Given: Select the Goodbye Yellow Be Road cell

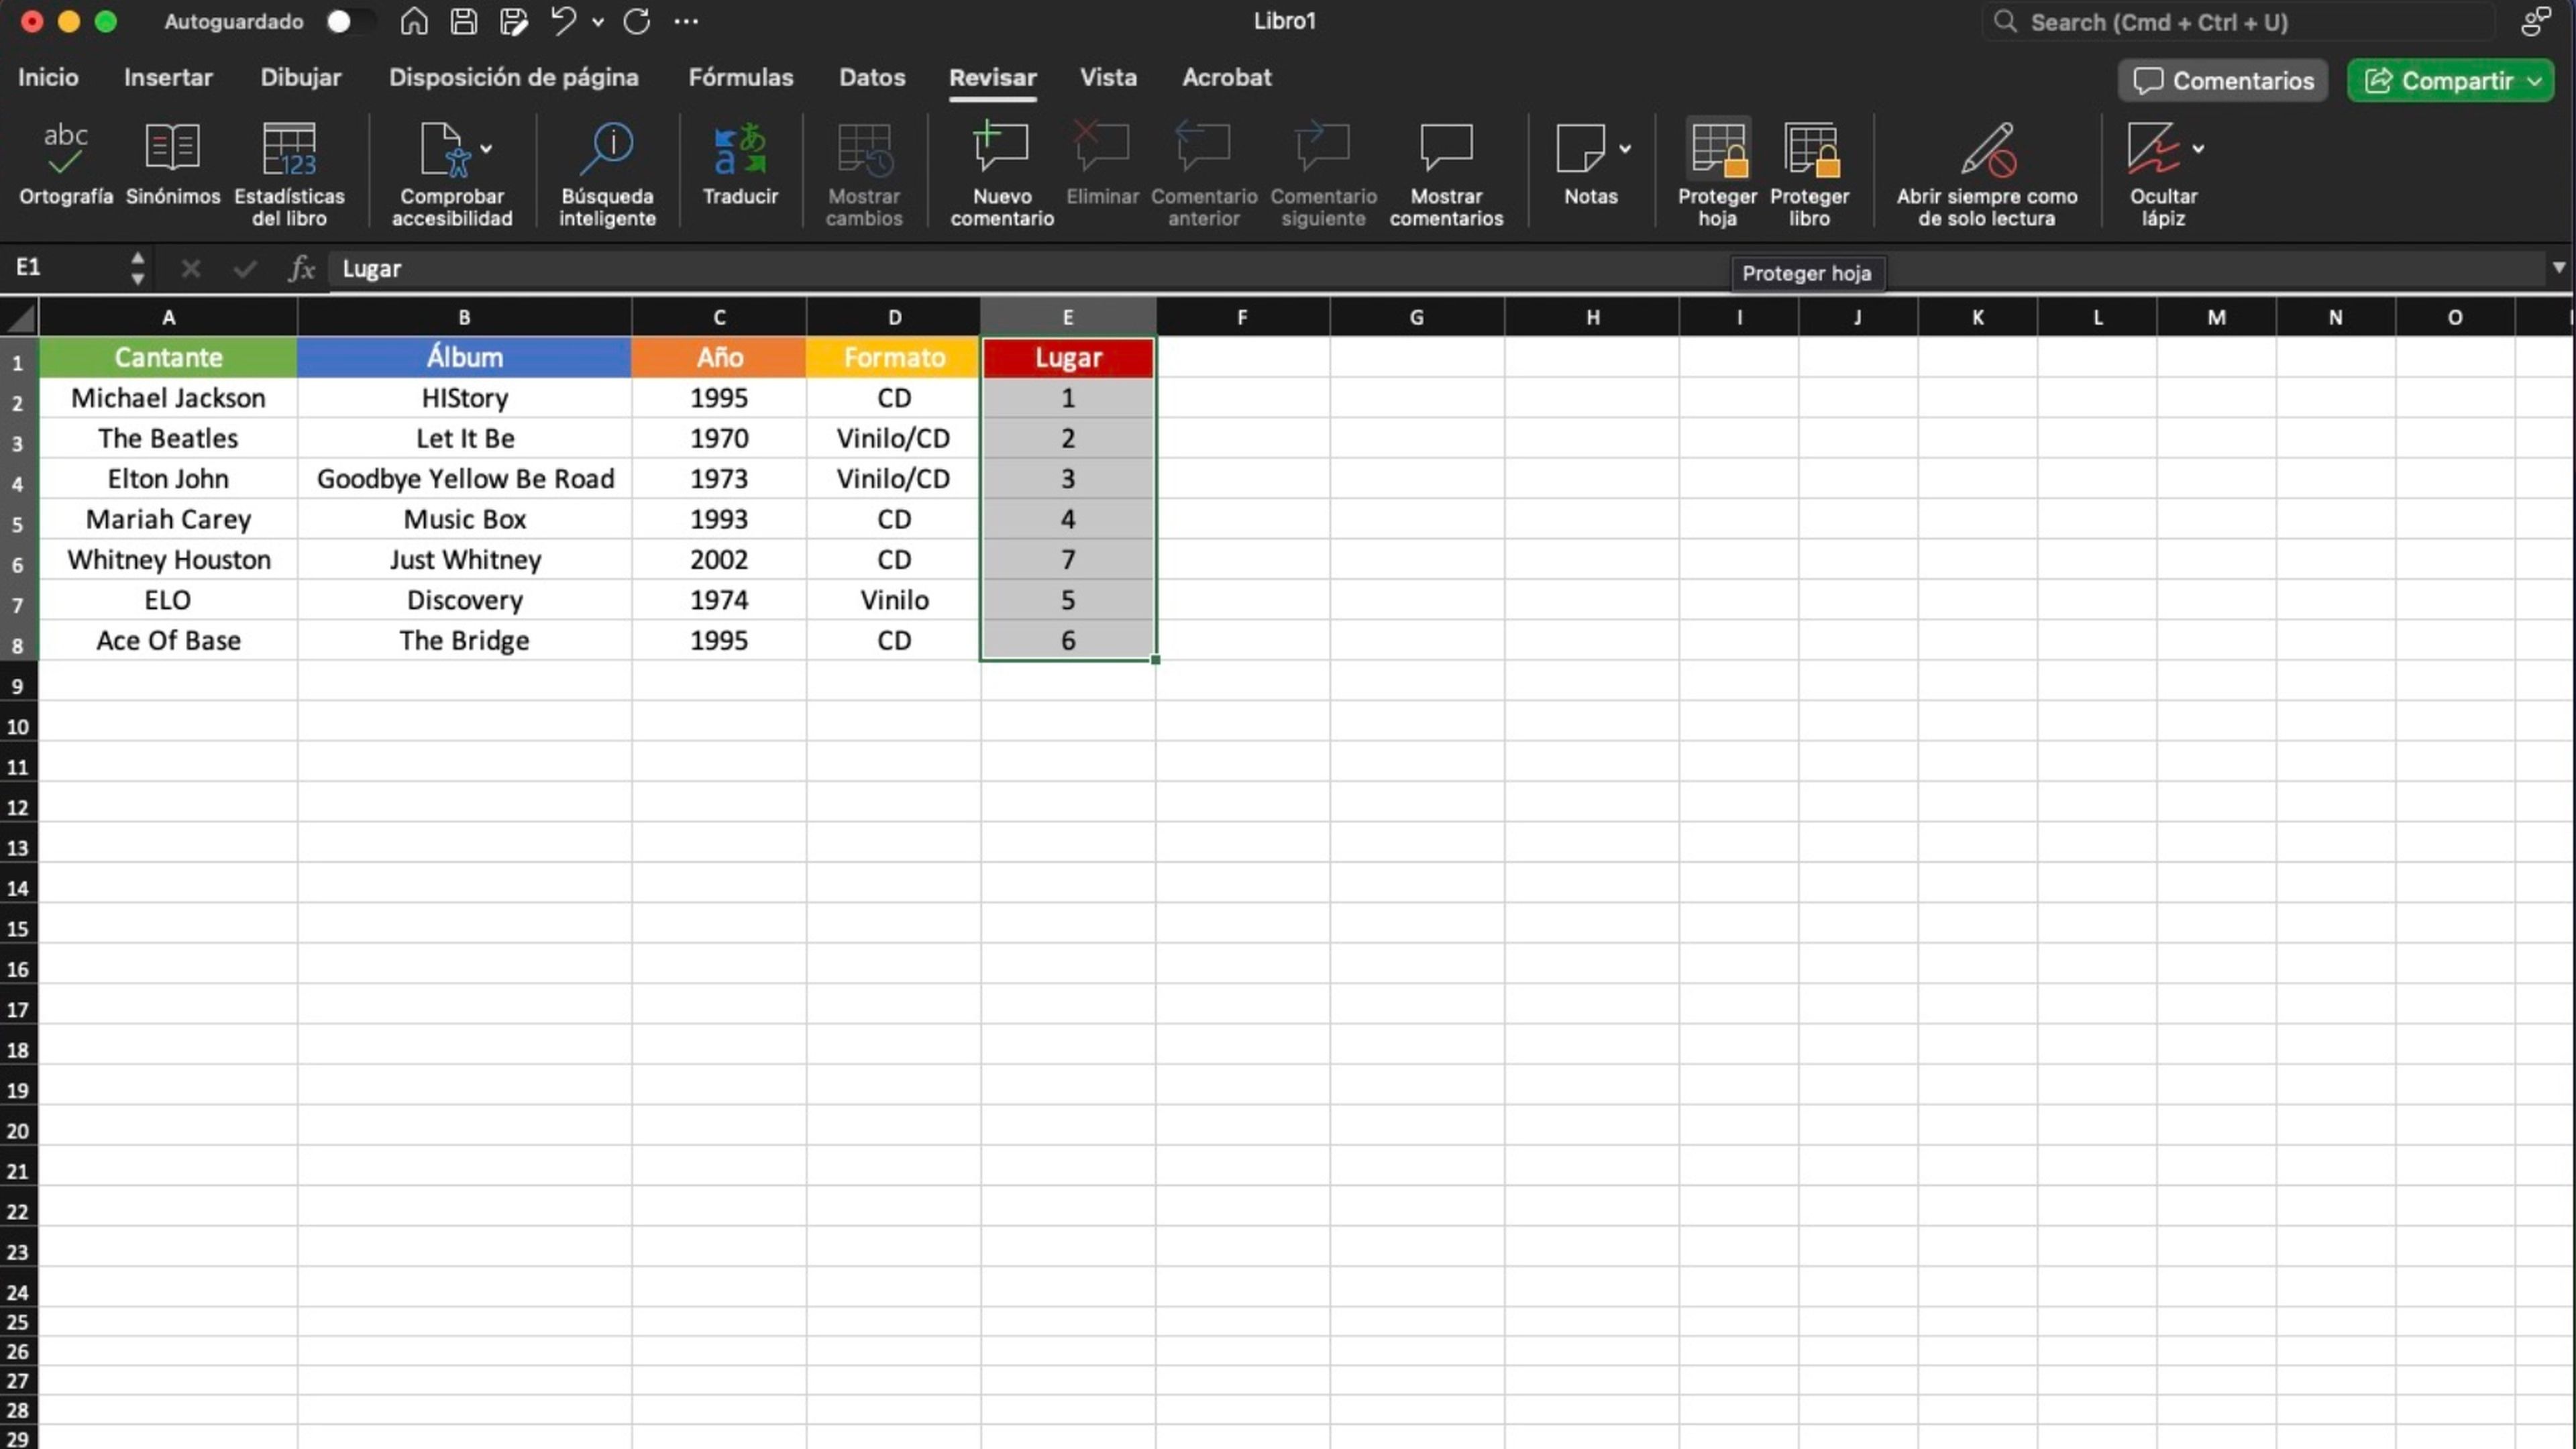Looking at the screenshot, I should point(465,479).
